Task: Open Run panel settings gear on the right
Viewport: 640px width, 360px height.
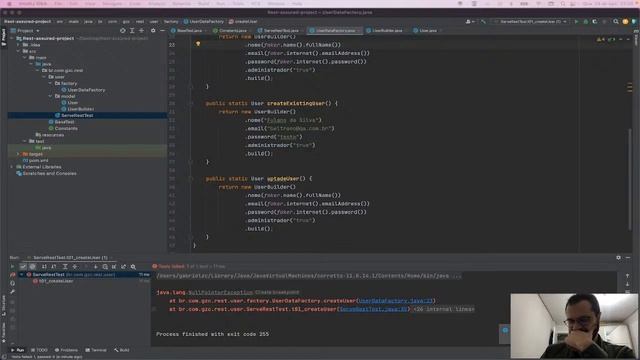Action: (x=618, y=258)
